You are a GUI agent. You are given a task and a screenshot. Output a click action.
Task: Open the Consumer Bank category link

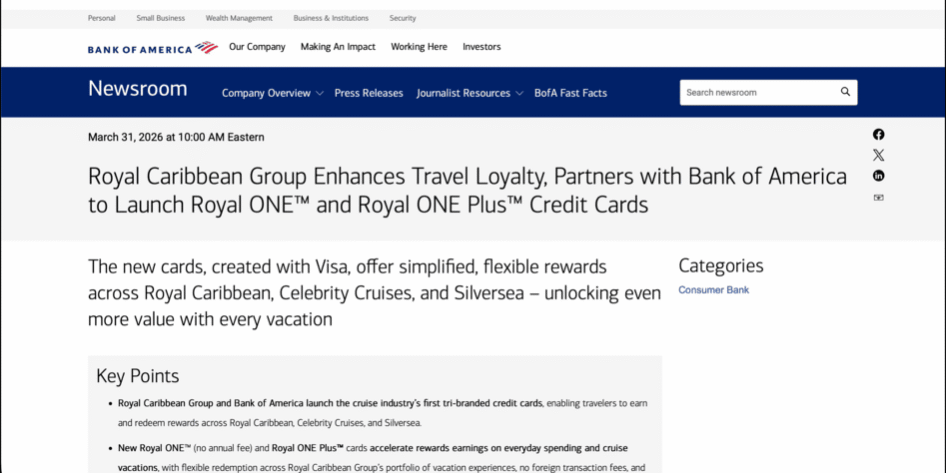[713, 290]
